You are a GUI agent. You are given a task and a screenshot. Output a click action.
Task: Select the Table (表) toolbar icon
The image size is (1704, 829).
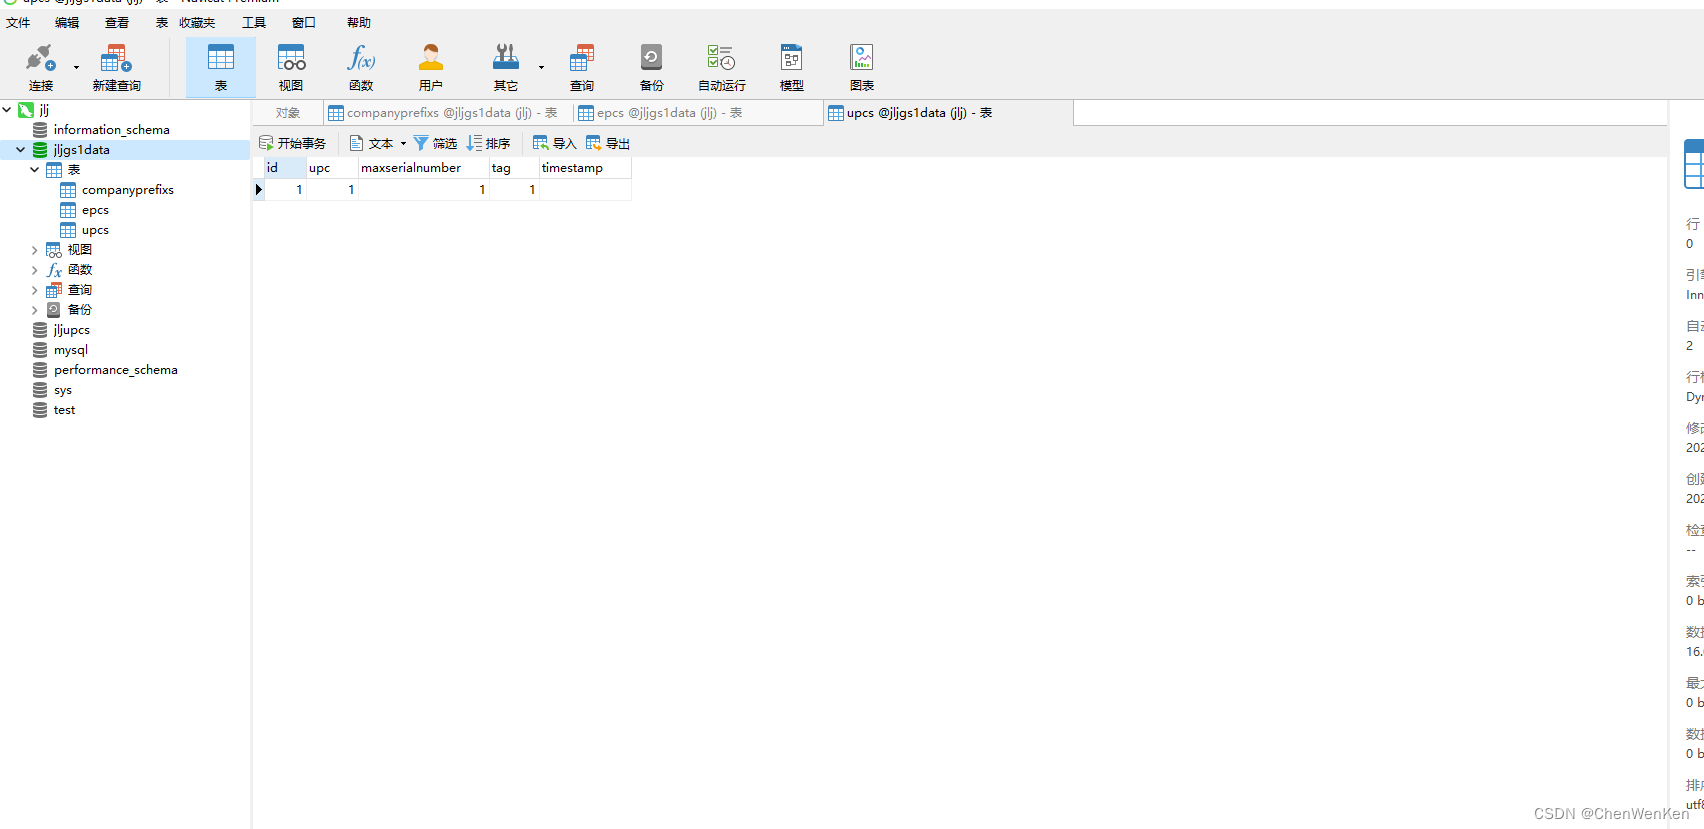click(x=221, y=68)
